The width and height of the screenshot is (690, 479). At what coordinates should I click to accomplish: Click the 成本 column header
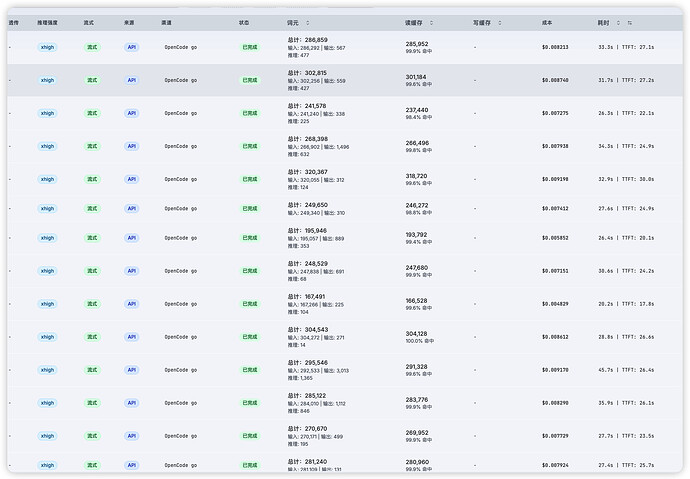coord(547,23)
